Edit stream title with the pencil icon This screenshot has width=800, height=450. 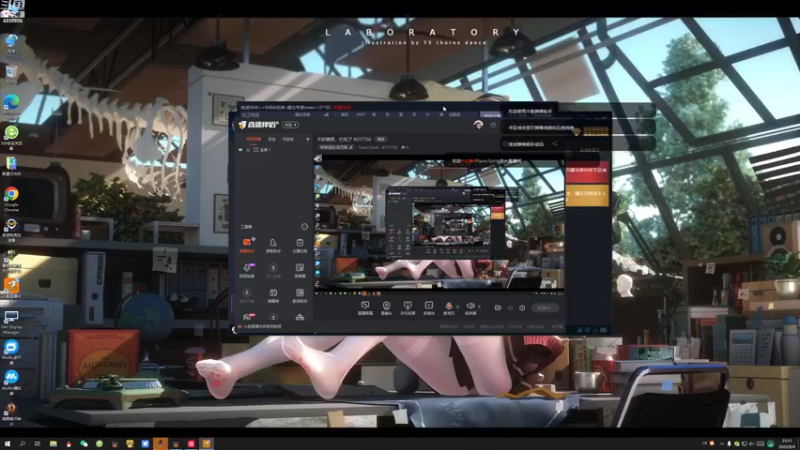[351, 147]
